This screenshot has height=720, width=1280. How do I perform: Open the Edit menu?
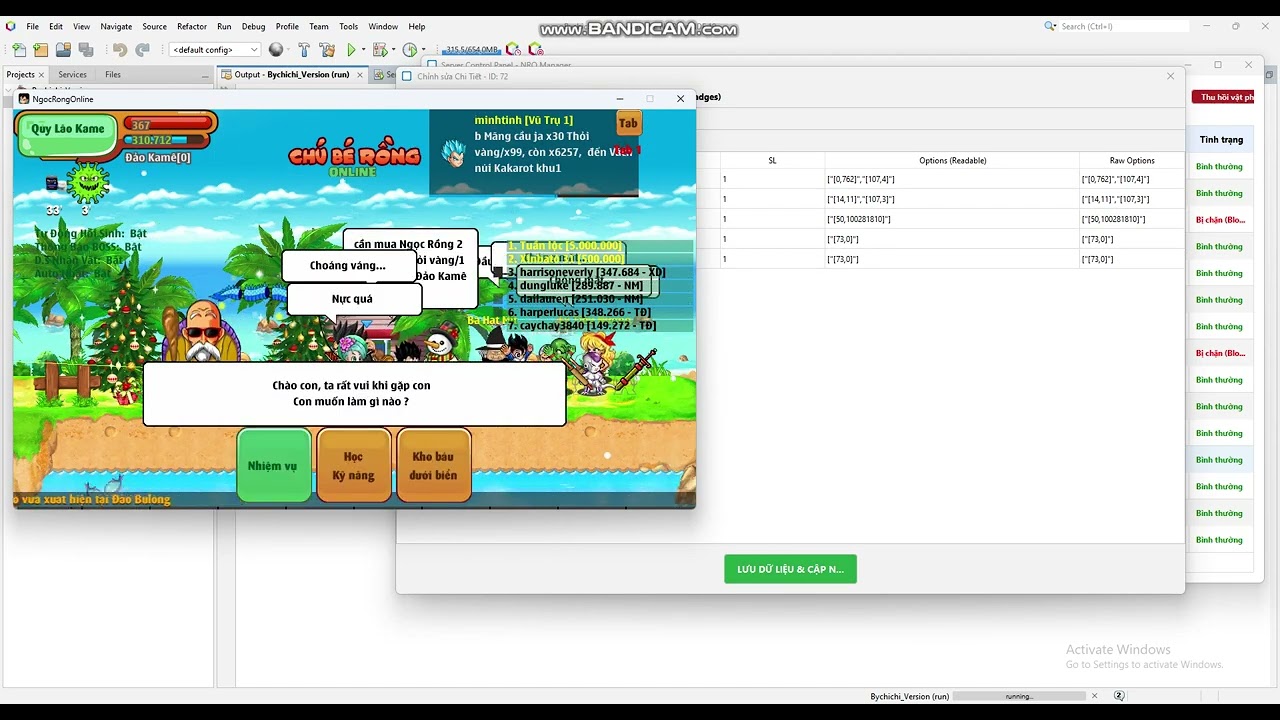56,26
